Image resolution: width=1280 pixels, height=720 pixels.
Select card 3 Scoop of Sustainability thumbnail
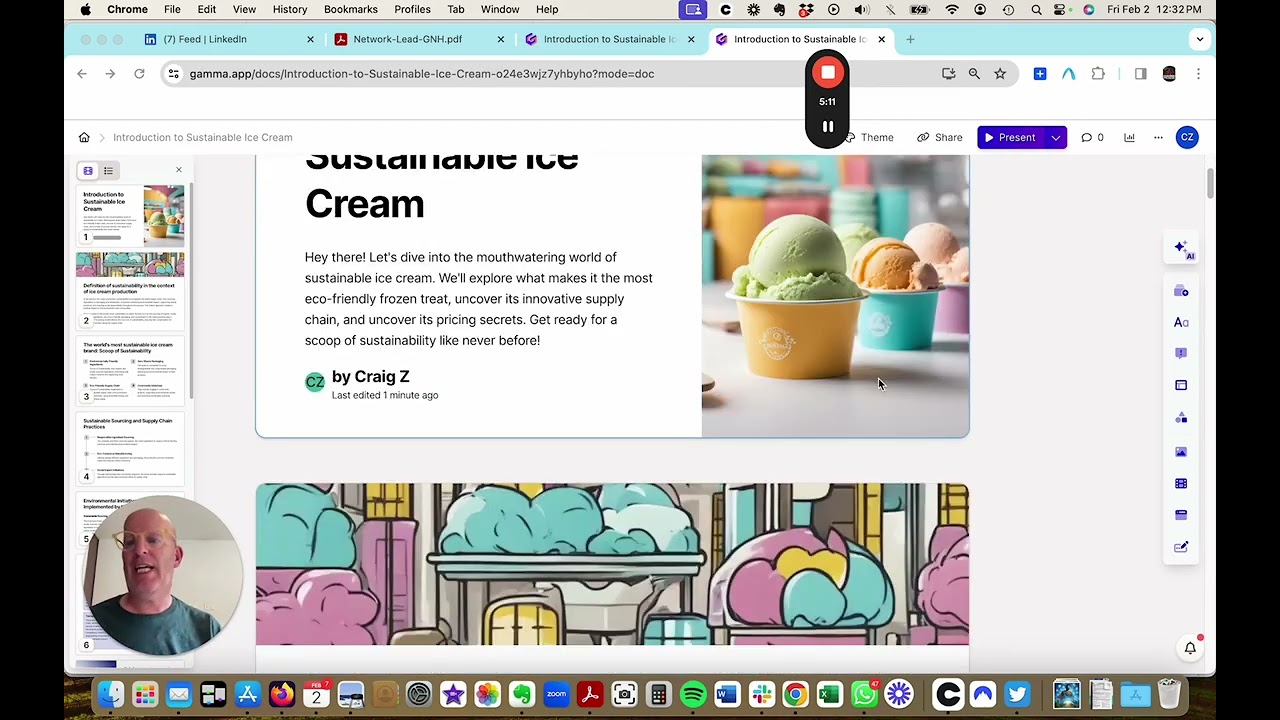click(x=130, y=370)
